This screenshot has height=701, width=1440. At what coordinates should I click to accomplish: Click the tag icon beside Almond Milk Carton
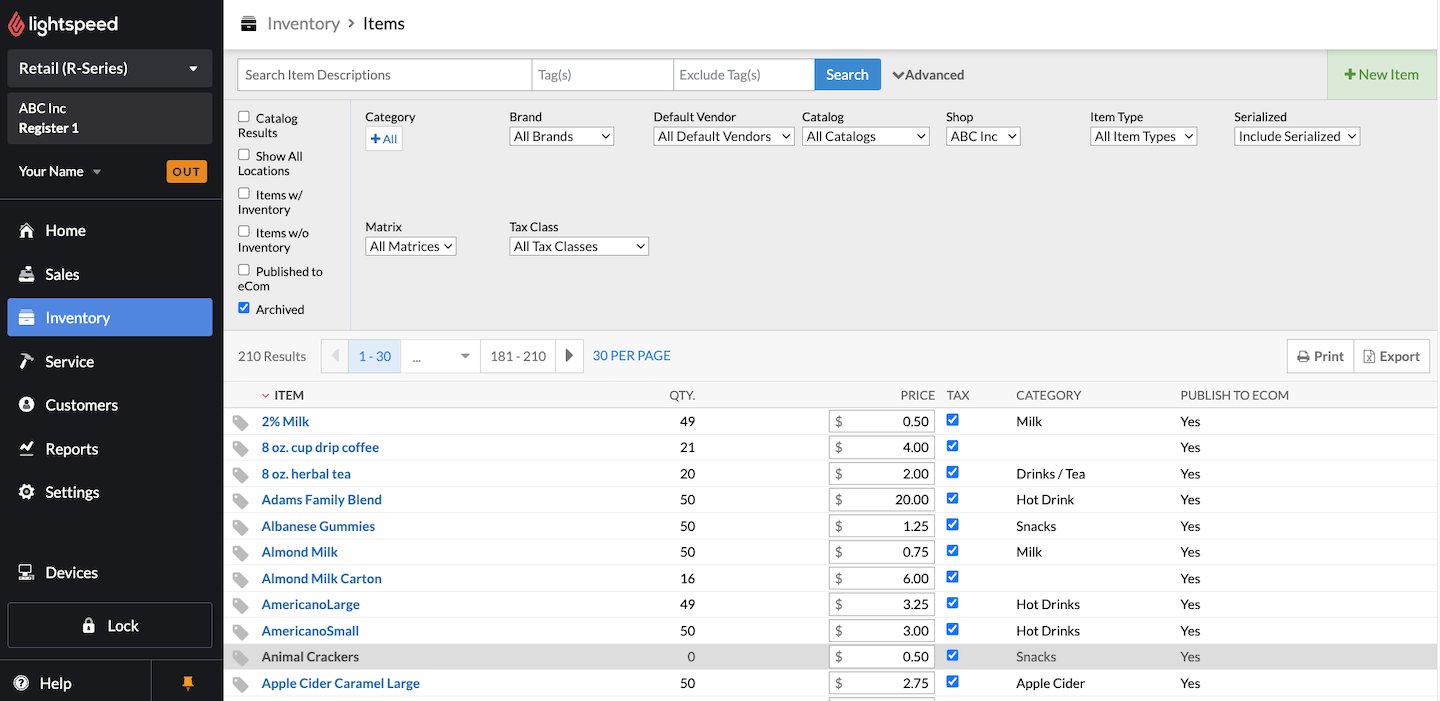240,580
